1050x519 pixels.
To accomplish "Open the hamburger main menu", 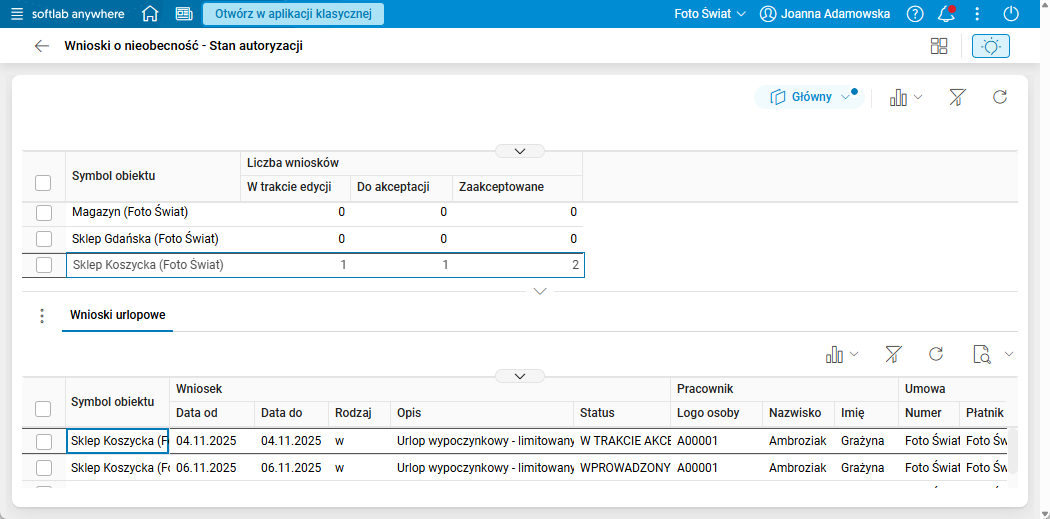I will coord(17,14).
